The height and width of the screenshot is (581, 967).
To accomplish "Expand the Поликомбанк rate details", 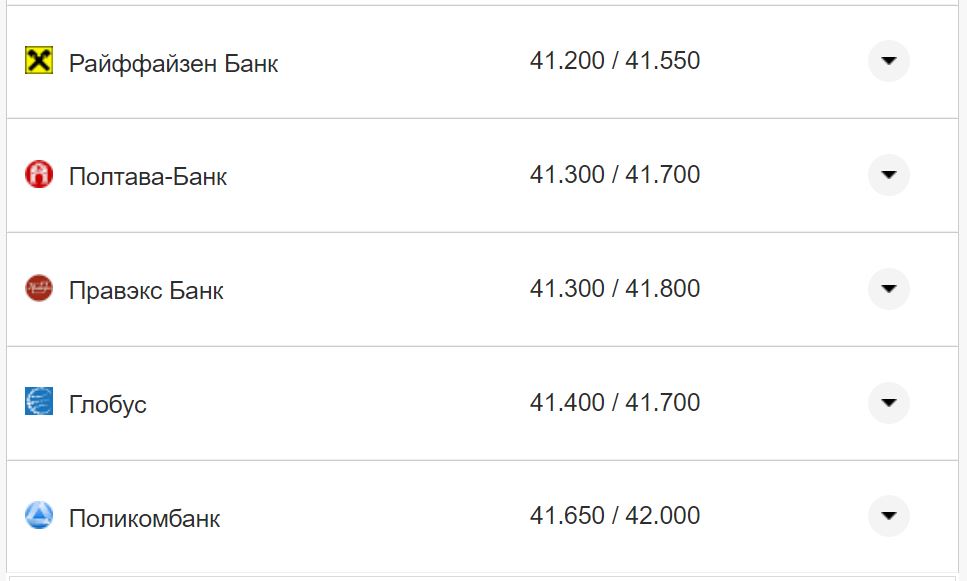I will point(888,517).
